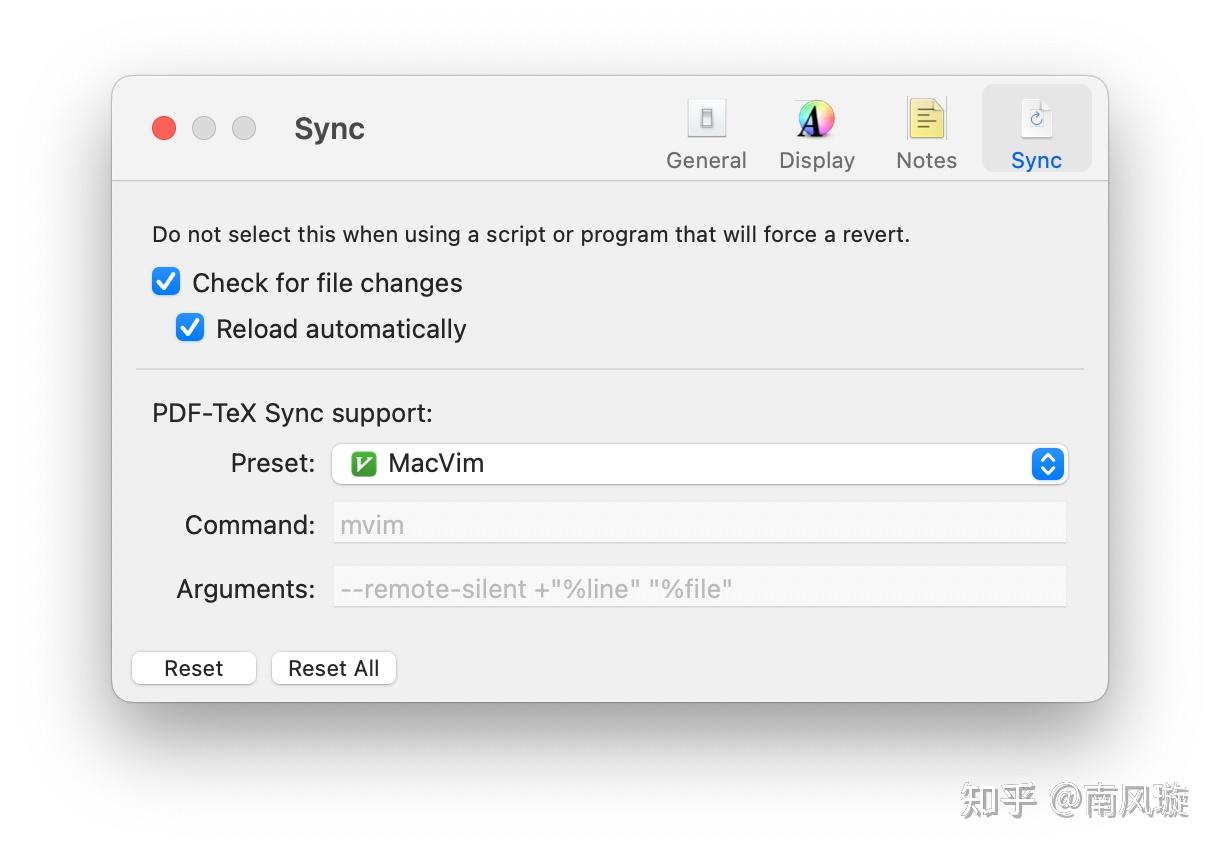Click the green MacVim icon in Preset

point(364,464)
